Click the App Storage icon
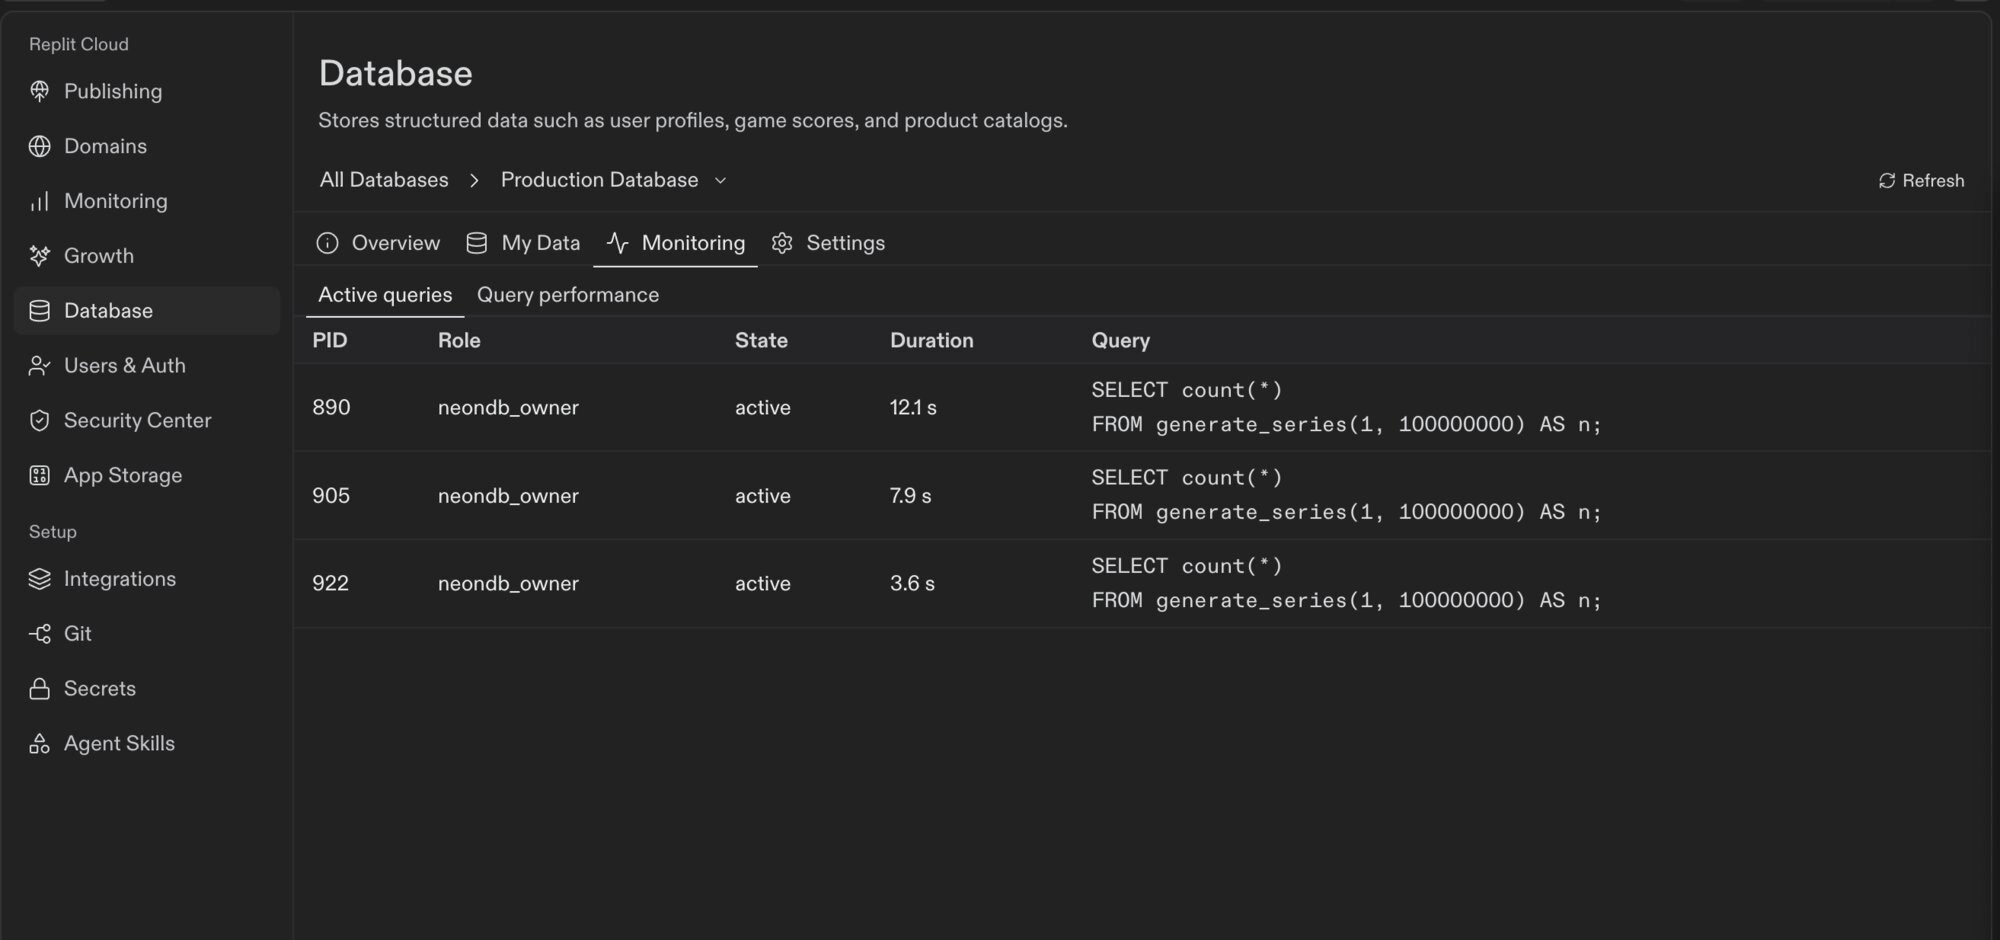This screenshot has height=940, width=2000. pyautogui.click(x=39, y=476)
